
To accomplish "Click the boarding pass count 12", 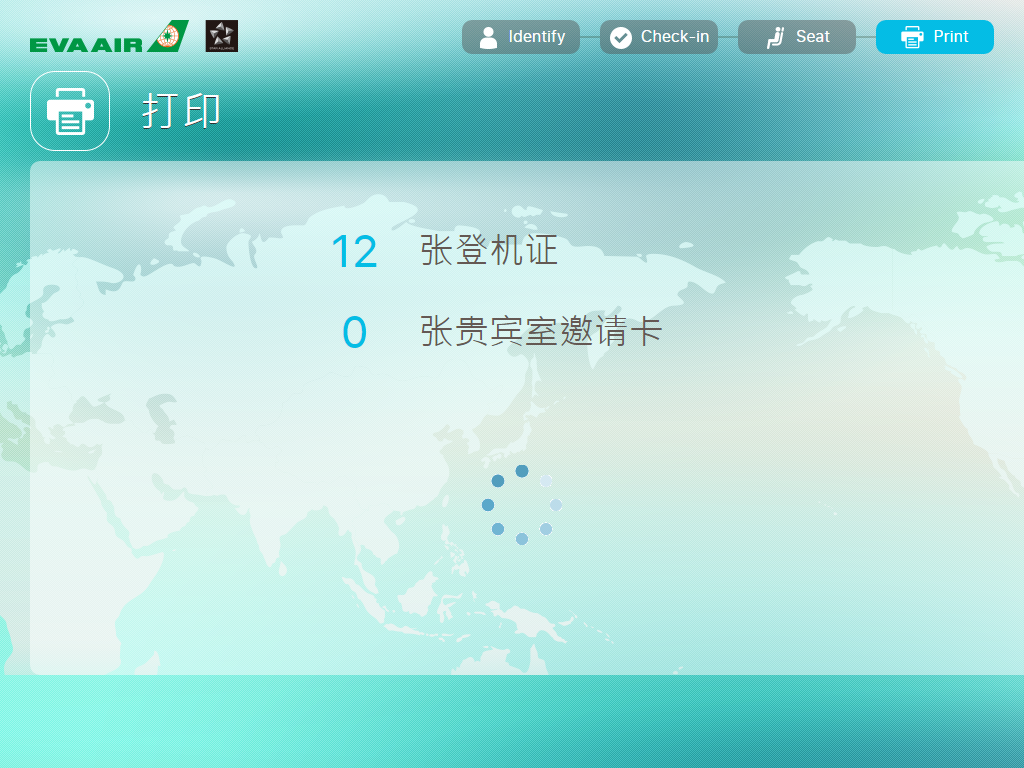I will pos(355,251).
